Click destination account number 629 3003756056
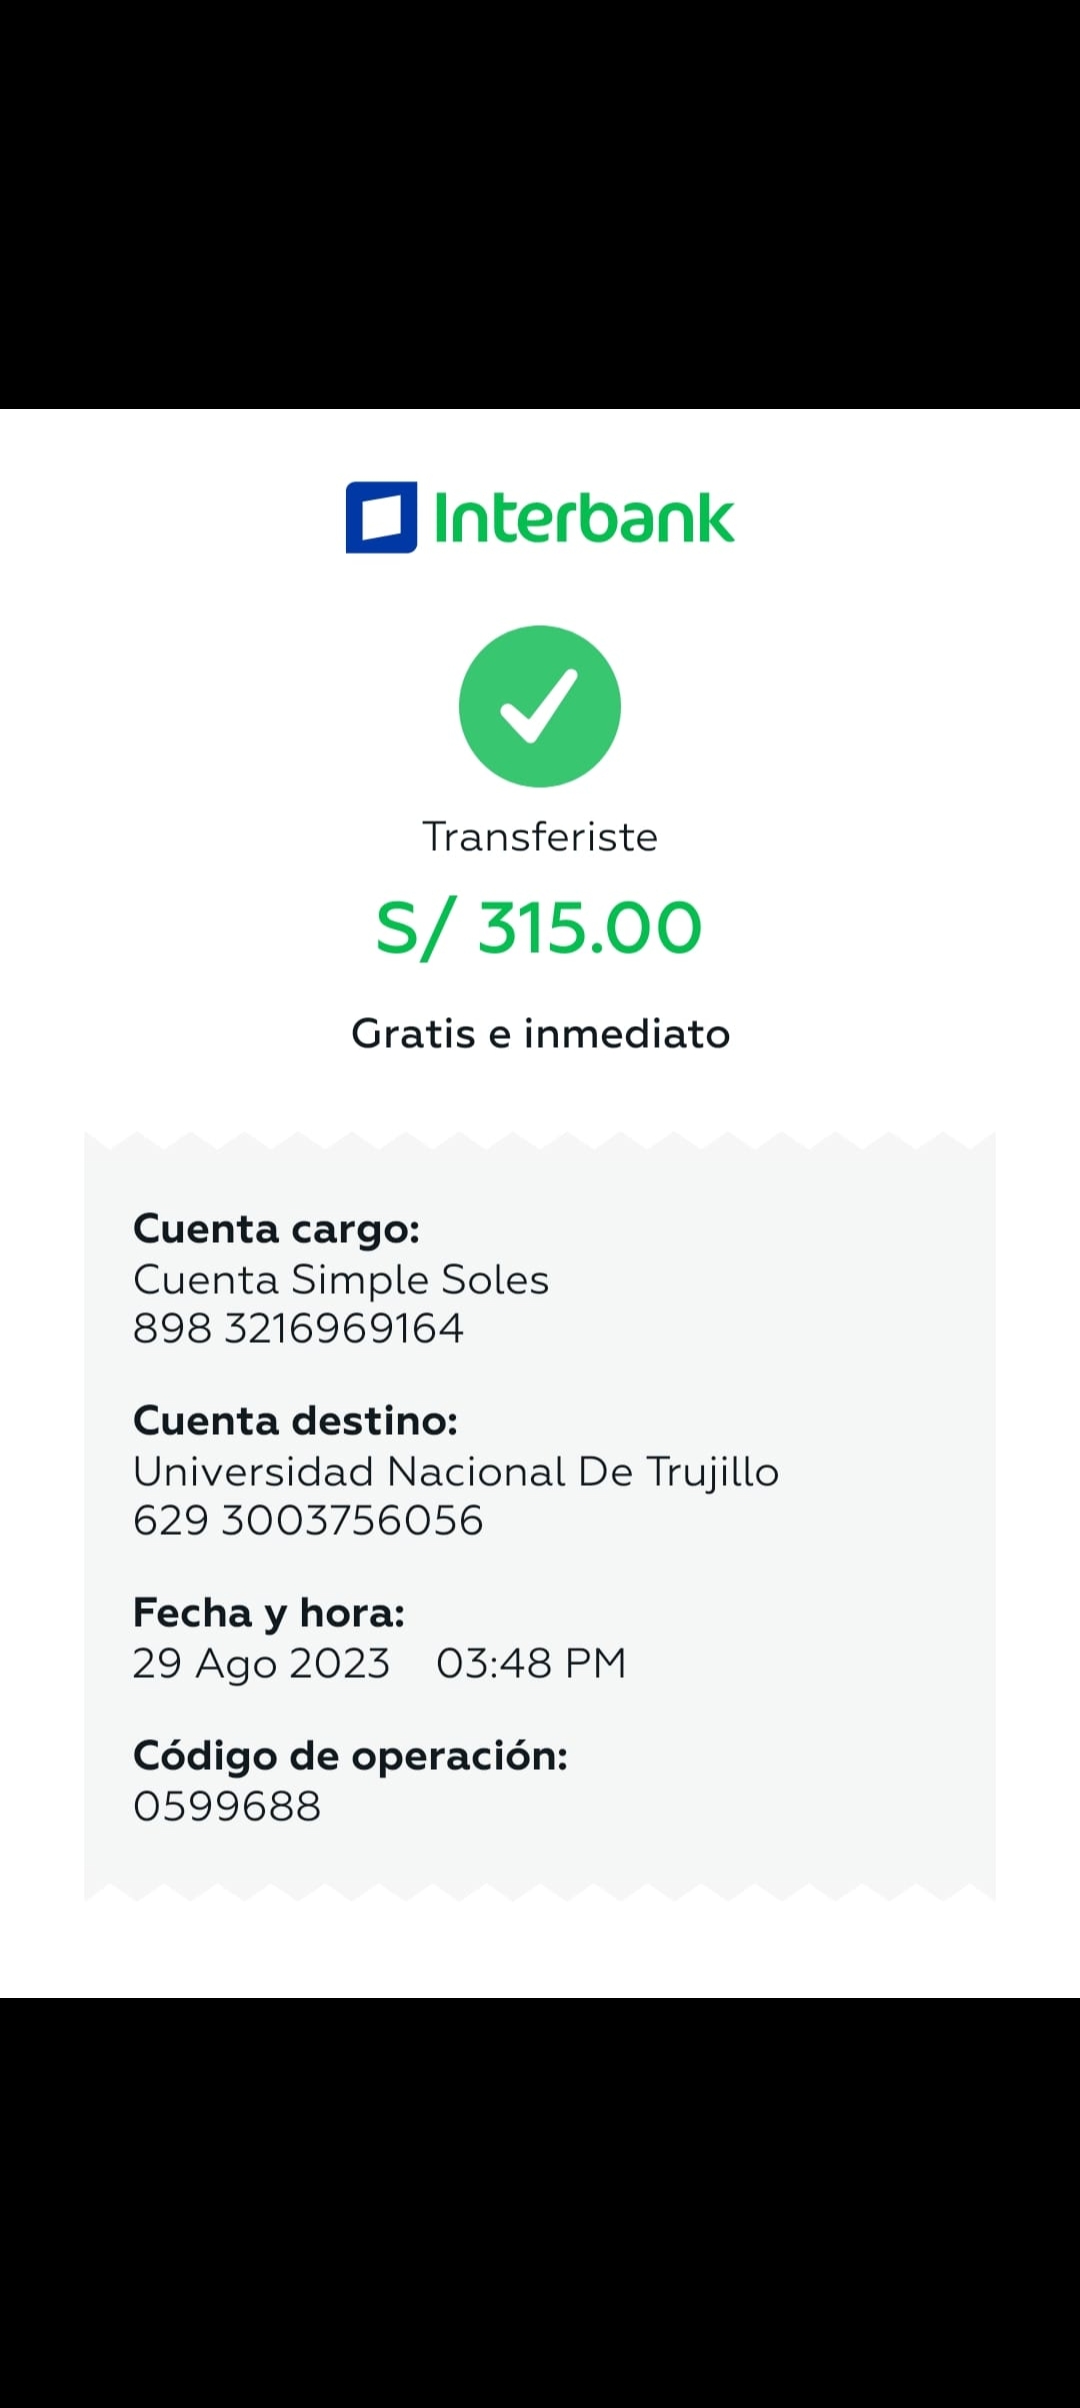1080x2408 pixels. [308, 1521]
